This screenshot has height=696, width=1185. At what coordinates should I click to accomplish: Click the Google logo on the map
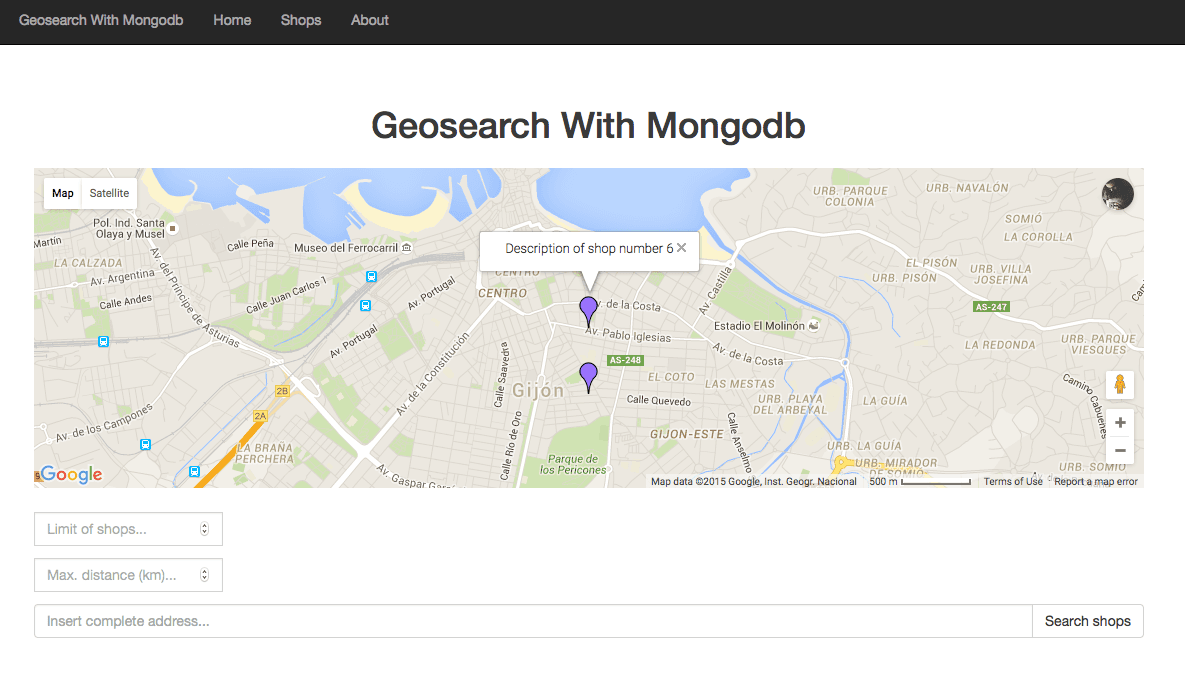tap(71, 474)
